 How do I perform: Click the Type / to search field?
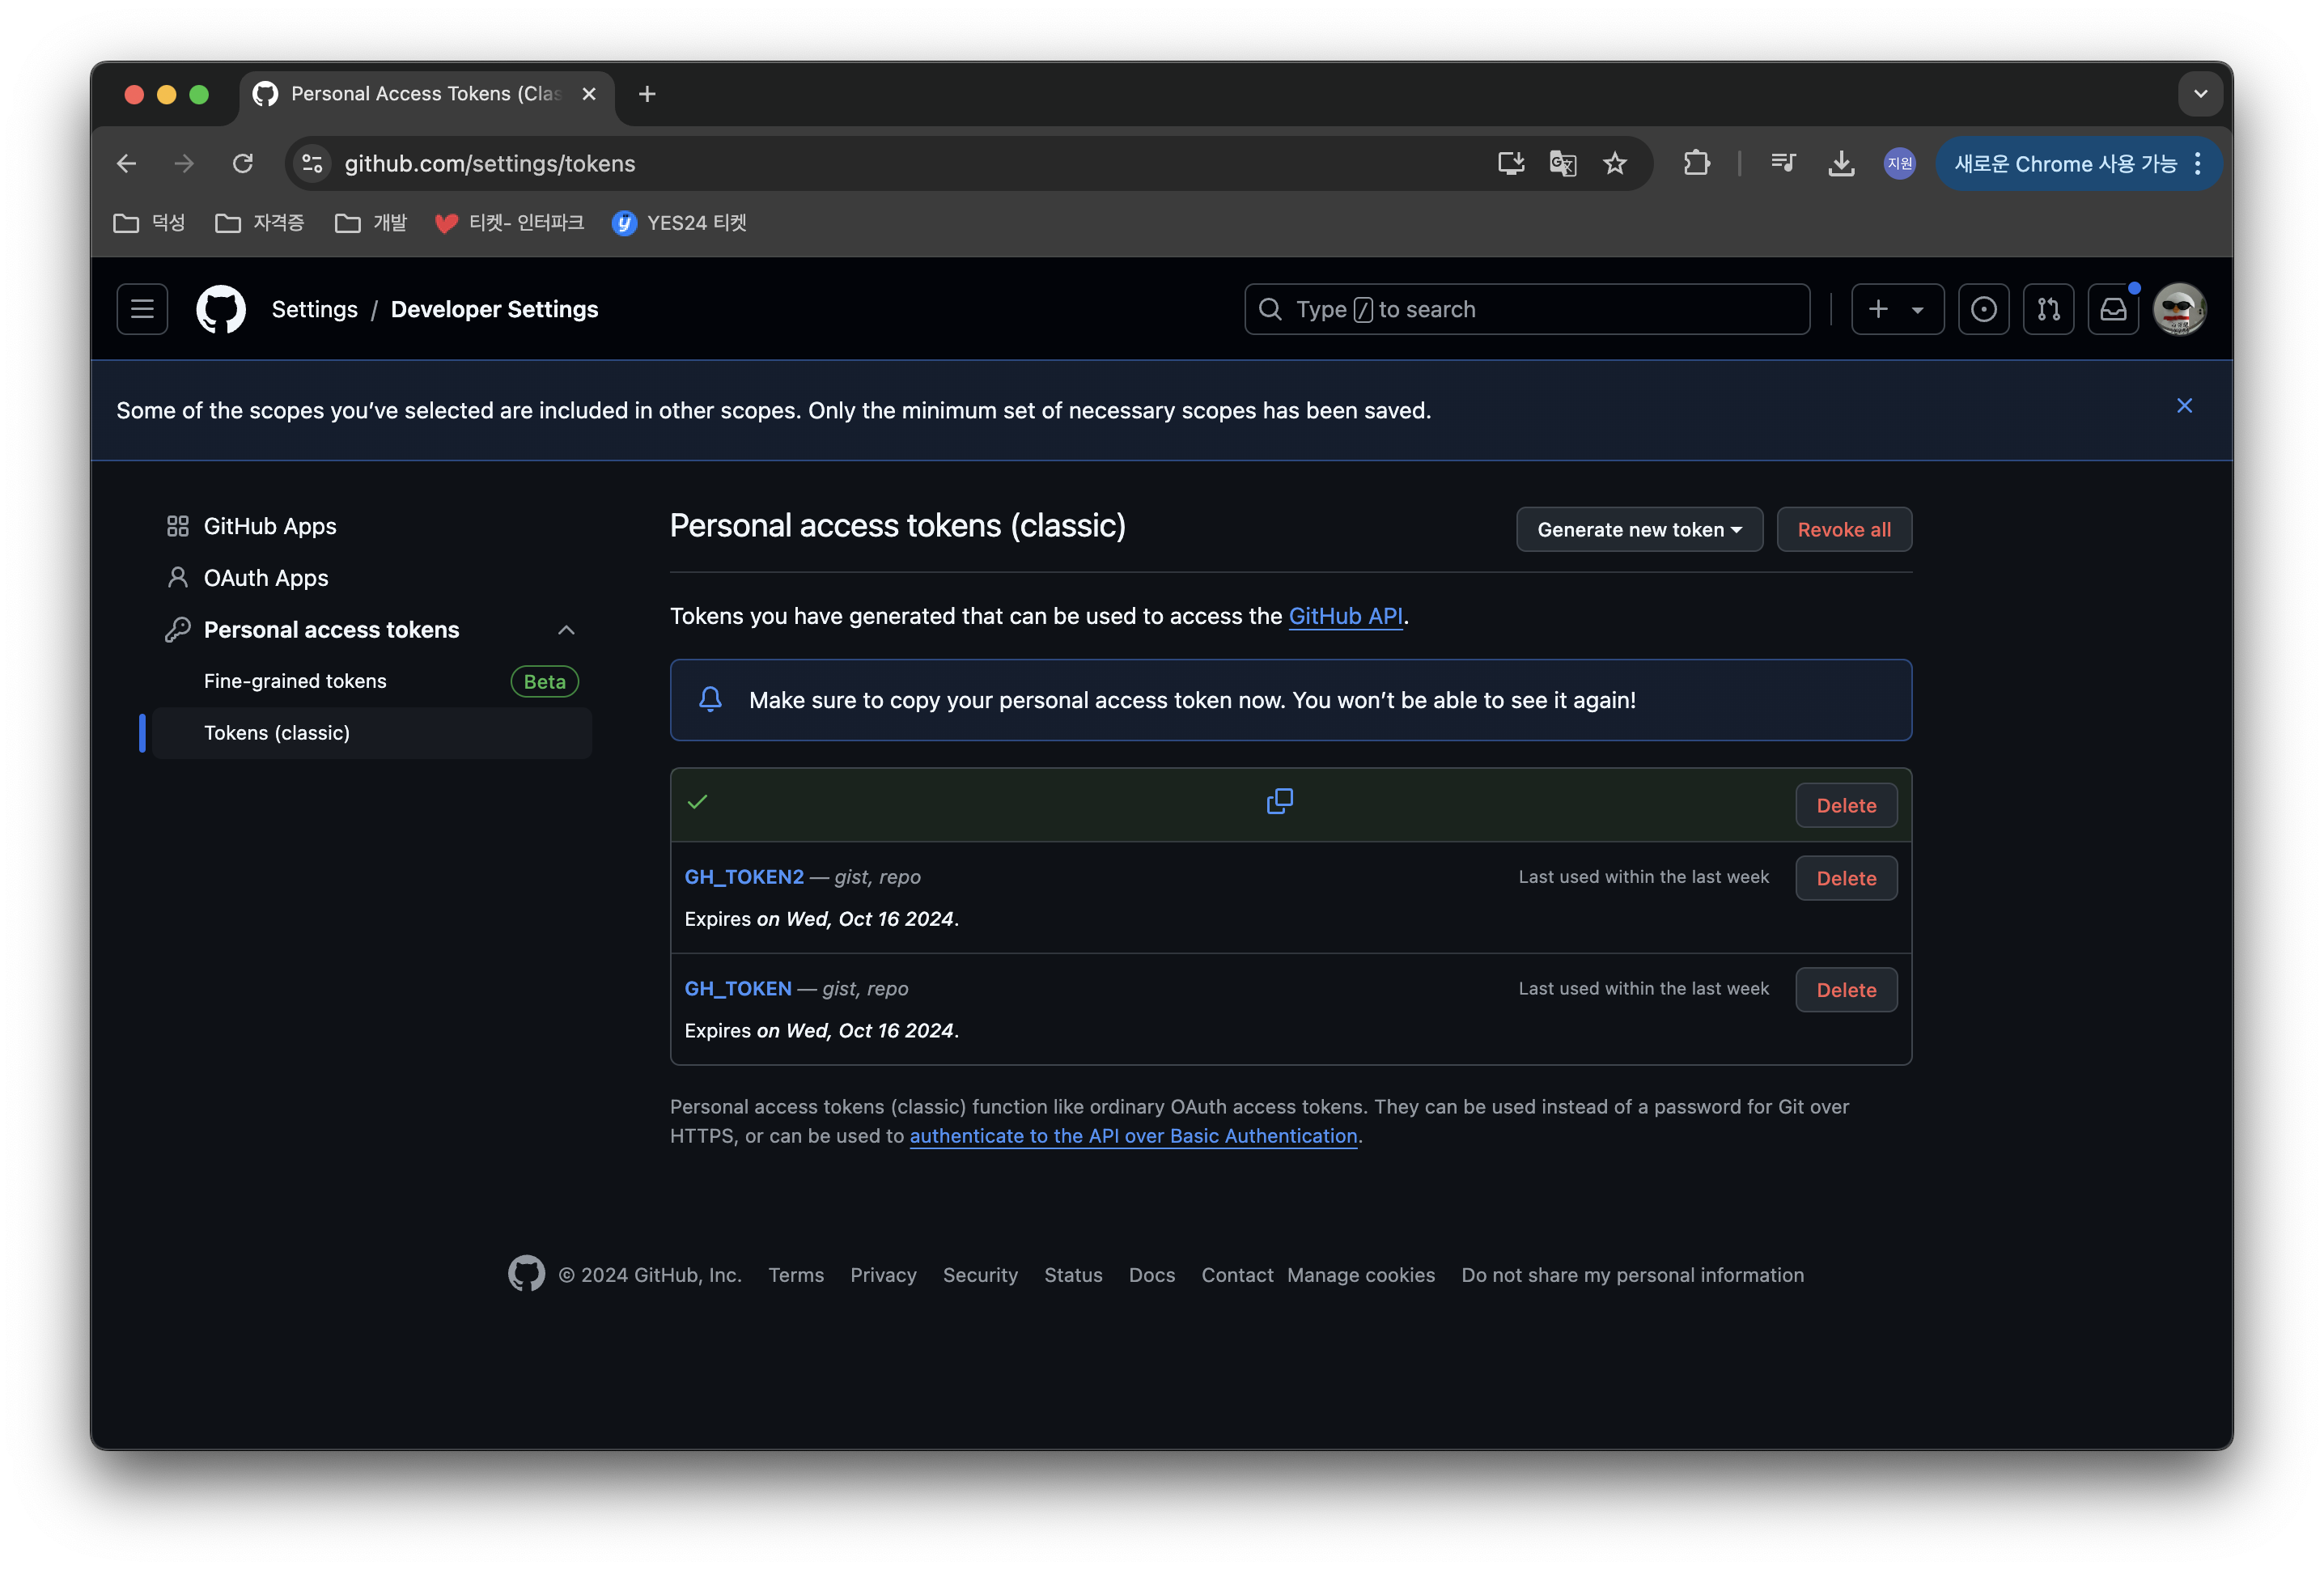pos(1526,309)
